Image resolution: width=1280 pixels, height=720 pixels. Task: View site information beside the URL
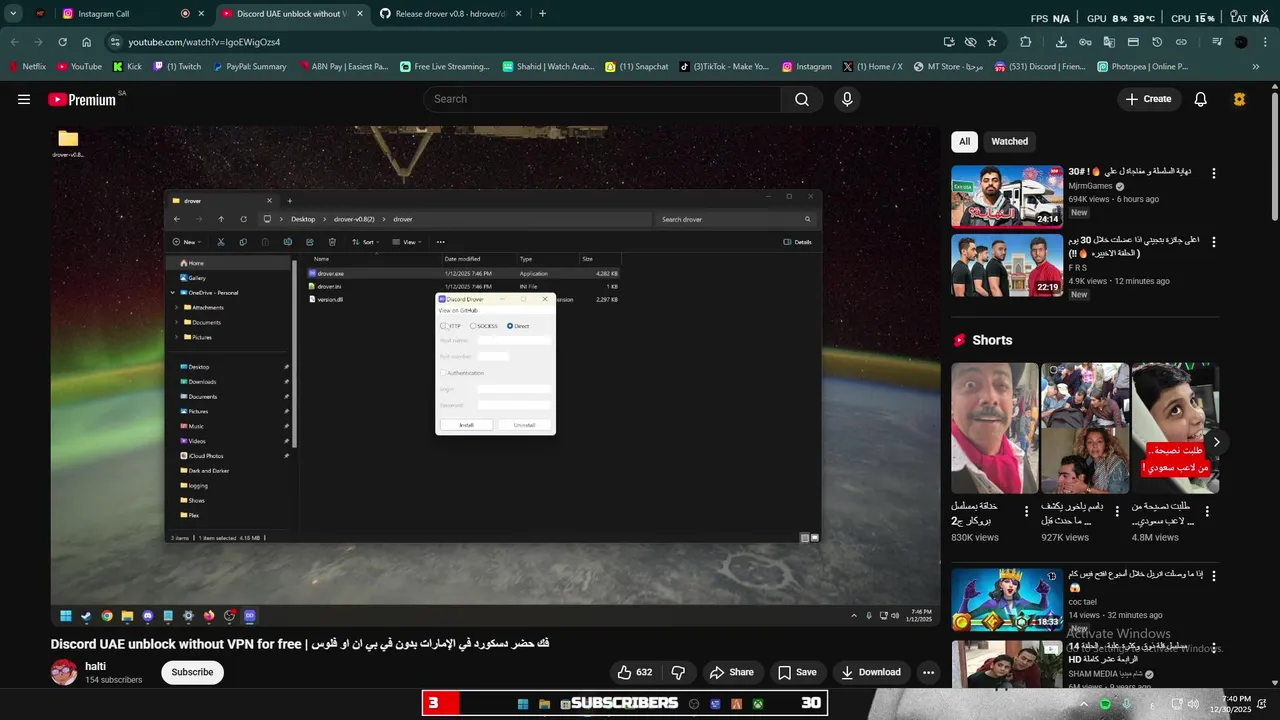pyautogui.click(x=115, y=42)
